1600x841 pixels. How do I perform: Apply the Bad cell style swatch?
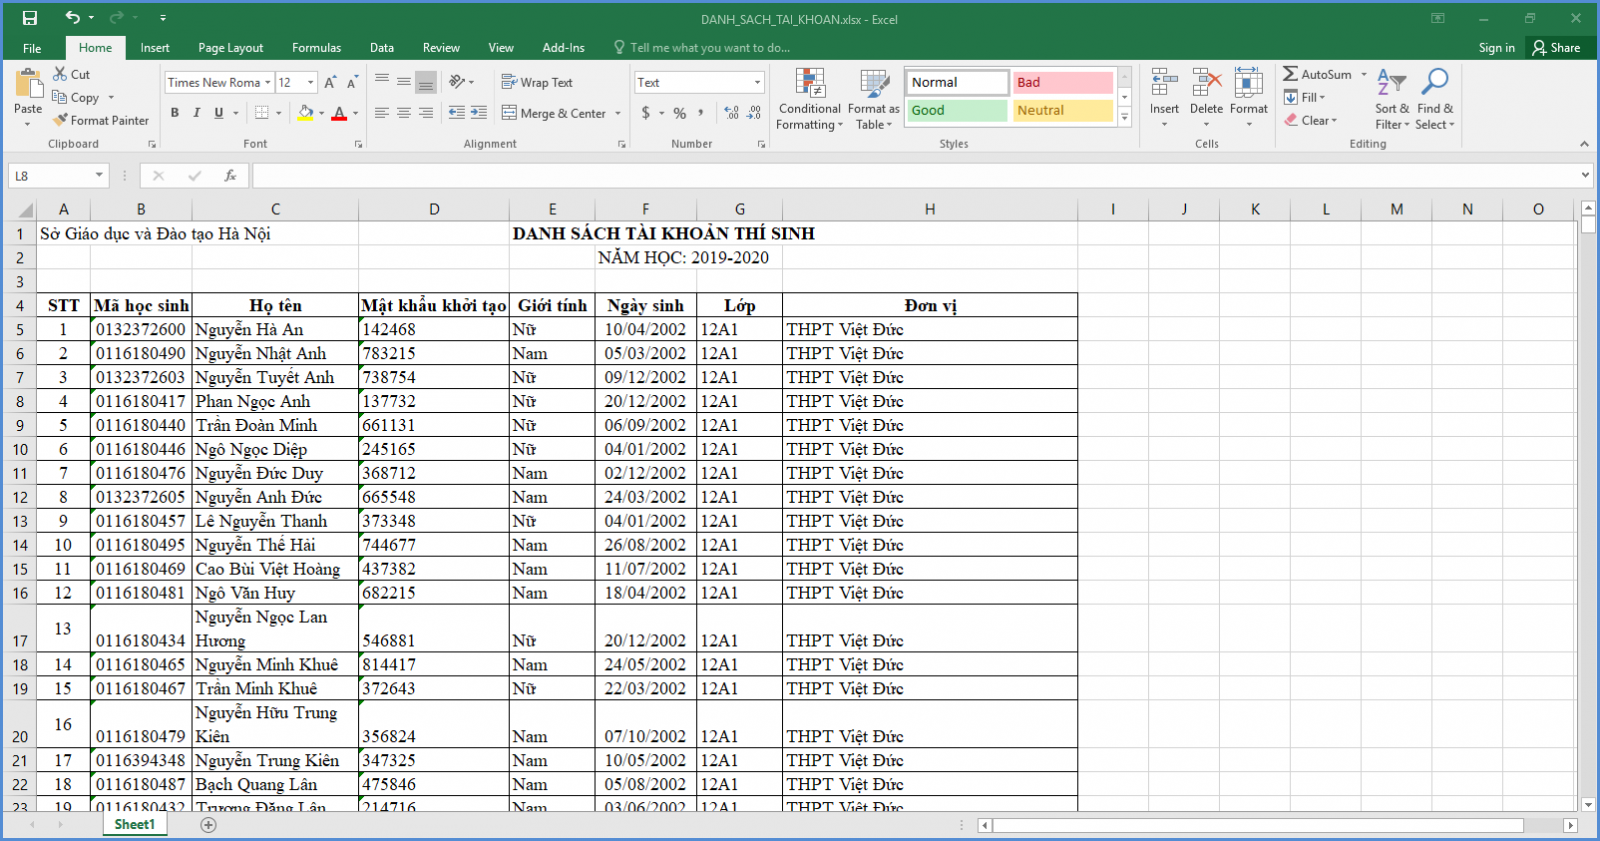[1062, 83]
